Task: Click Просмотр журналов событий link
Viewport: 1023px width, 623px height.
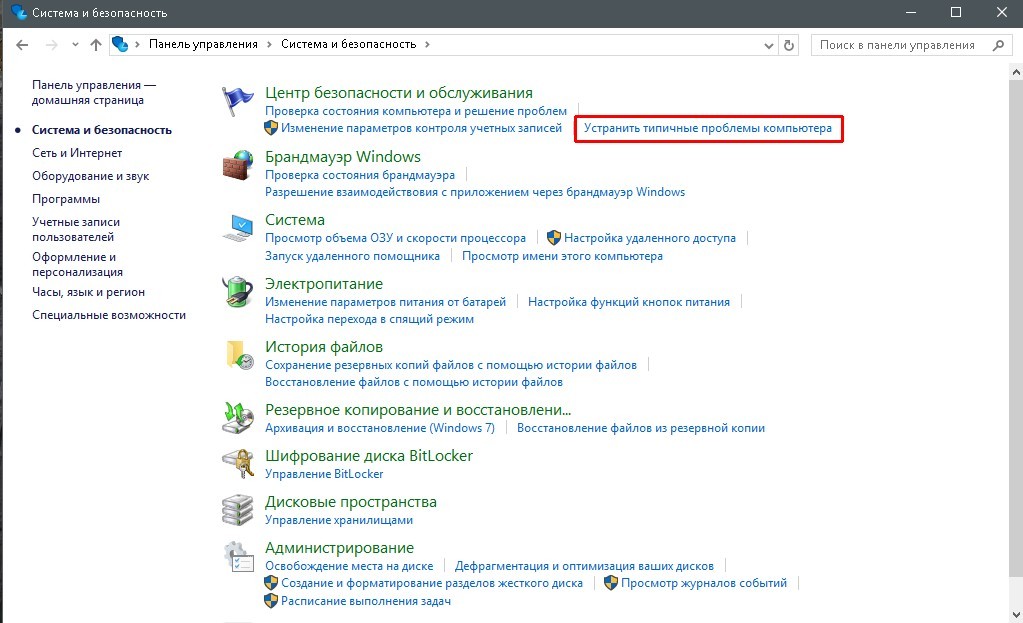Action: pos(704,583)
